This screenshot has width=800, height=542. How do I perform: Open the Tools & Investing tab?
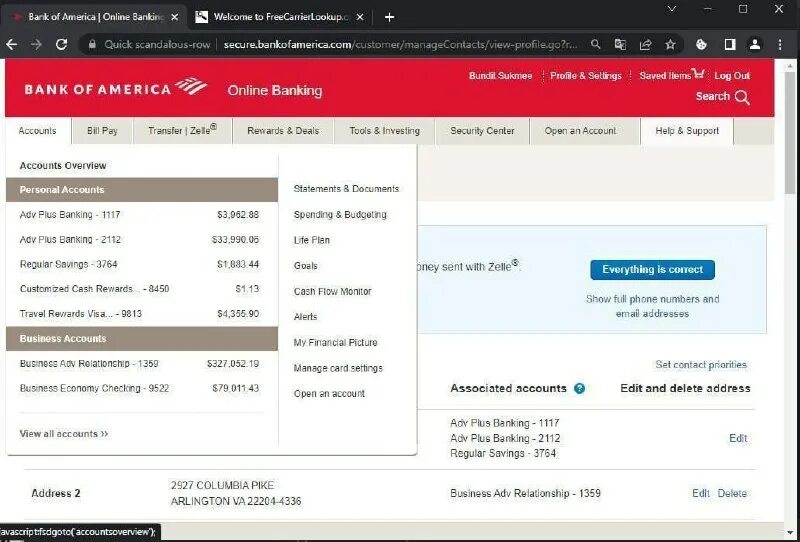tap(385, 131)
